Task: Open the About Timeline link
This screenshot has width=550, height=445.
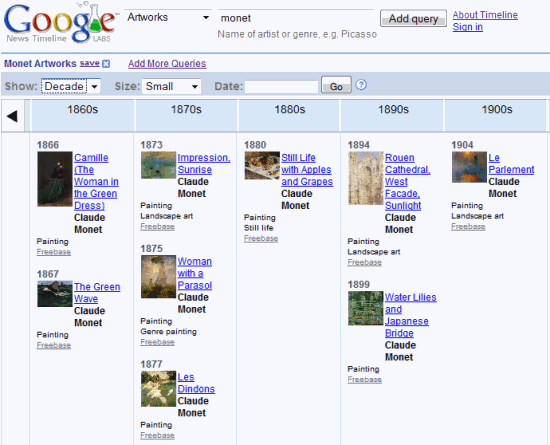Action: (485, 15)
